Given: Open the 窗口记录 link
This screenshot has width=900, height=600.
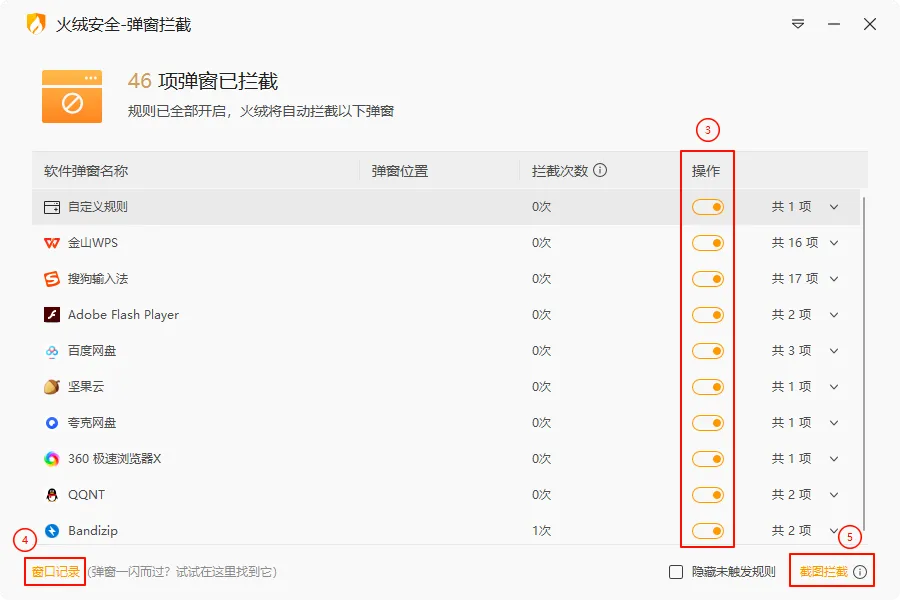Looking at the screenshot, I should point(55,572).
